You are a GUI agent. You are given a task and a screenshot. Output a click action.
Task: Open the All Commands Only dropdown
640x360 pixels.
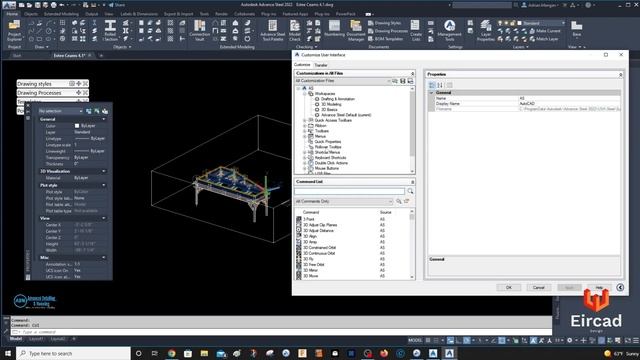344,201
